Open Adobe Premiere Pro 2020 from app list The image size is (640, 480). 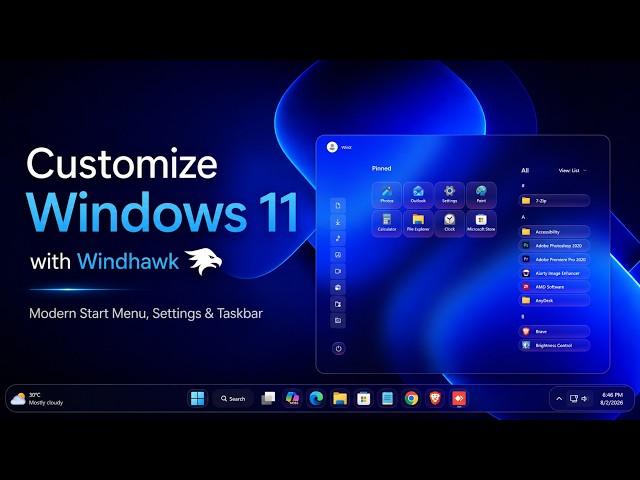tap(554, 259)
